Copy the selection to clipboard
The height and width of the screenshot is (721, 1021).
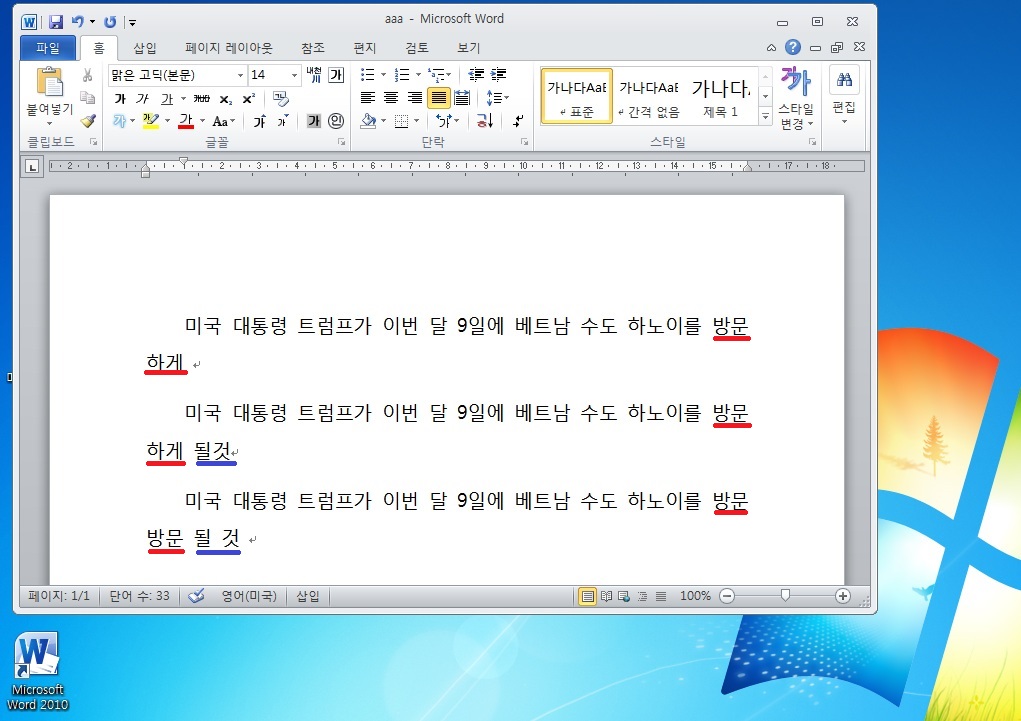pos(87,98)
